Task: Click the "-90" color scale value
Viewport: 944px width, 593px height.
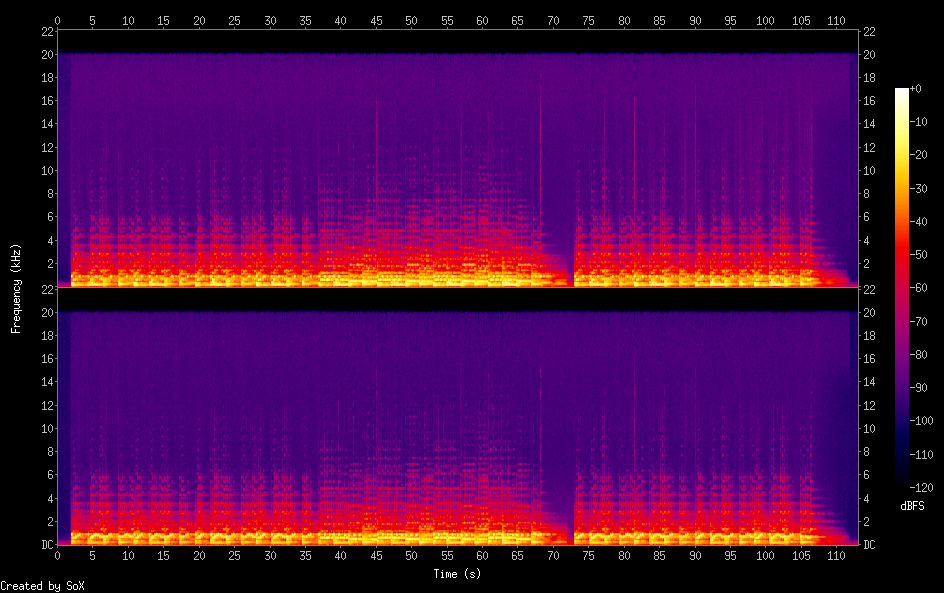Action: [918, 388]
